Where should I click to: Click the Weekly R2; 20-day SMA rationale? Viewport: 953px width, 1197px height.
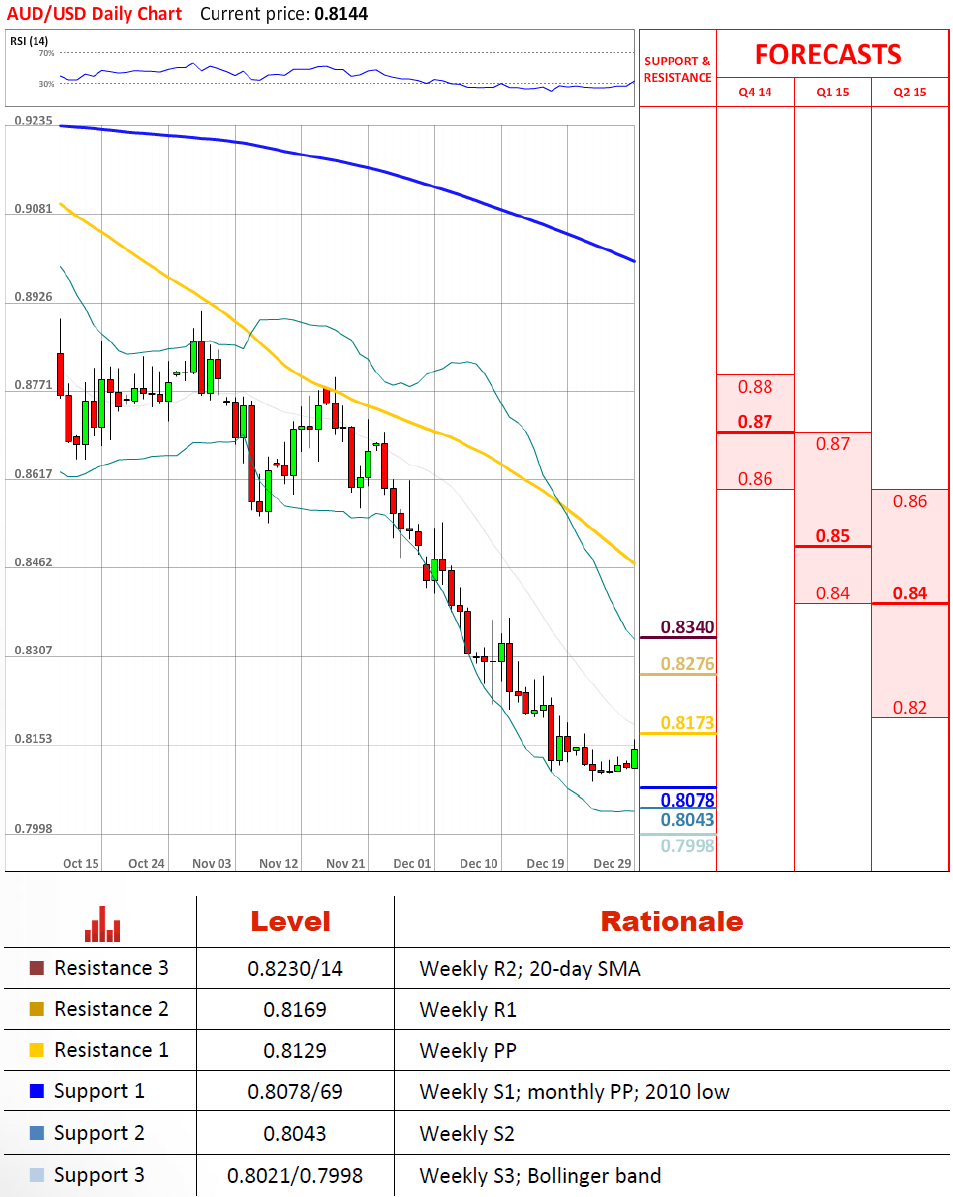click(530, 969)
